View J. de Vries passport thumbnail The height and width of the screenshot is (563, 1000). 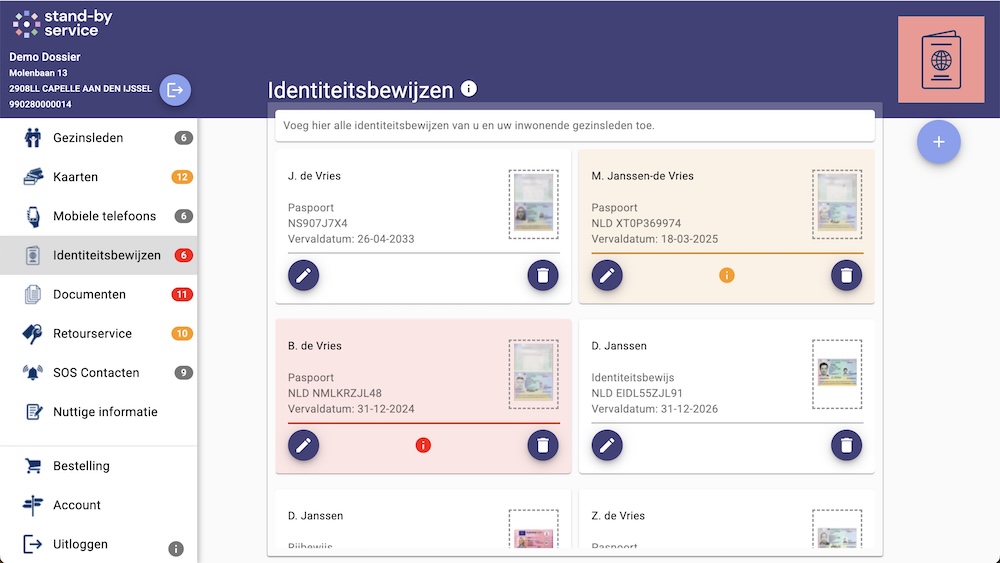pyautogui.click(x=534, y=204)
